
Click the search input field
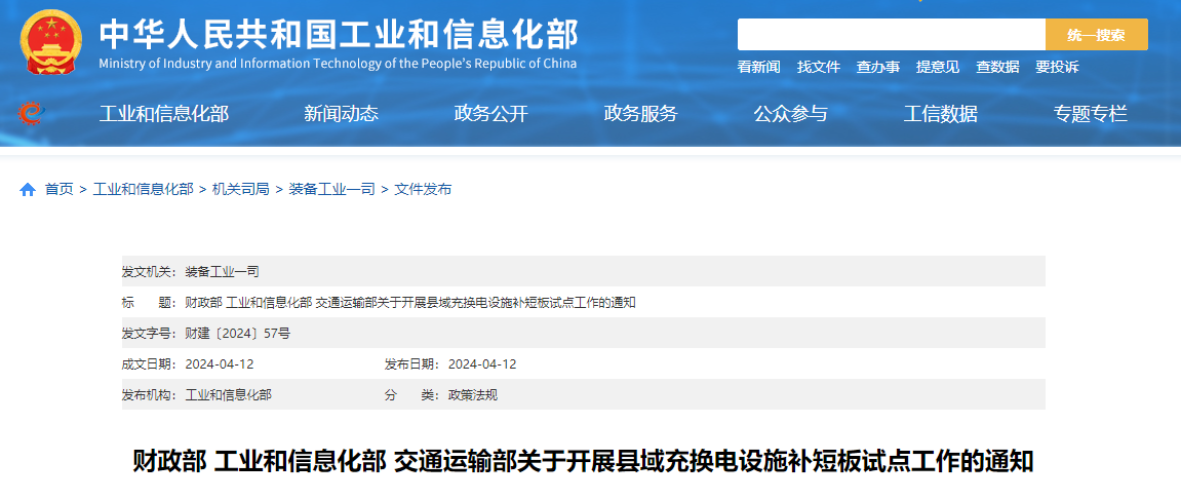[891, 35]
